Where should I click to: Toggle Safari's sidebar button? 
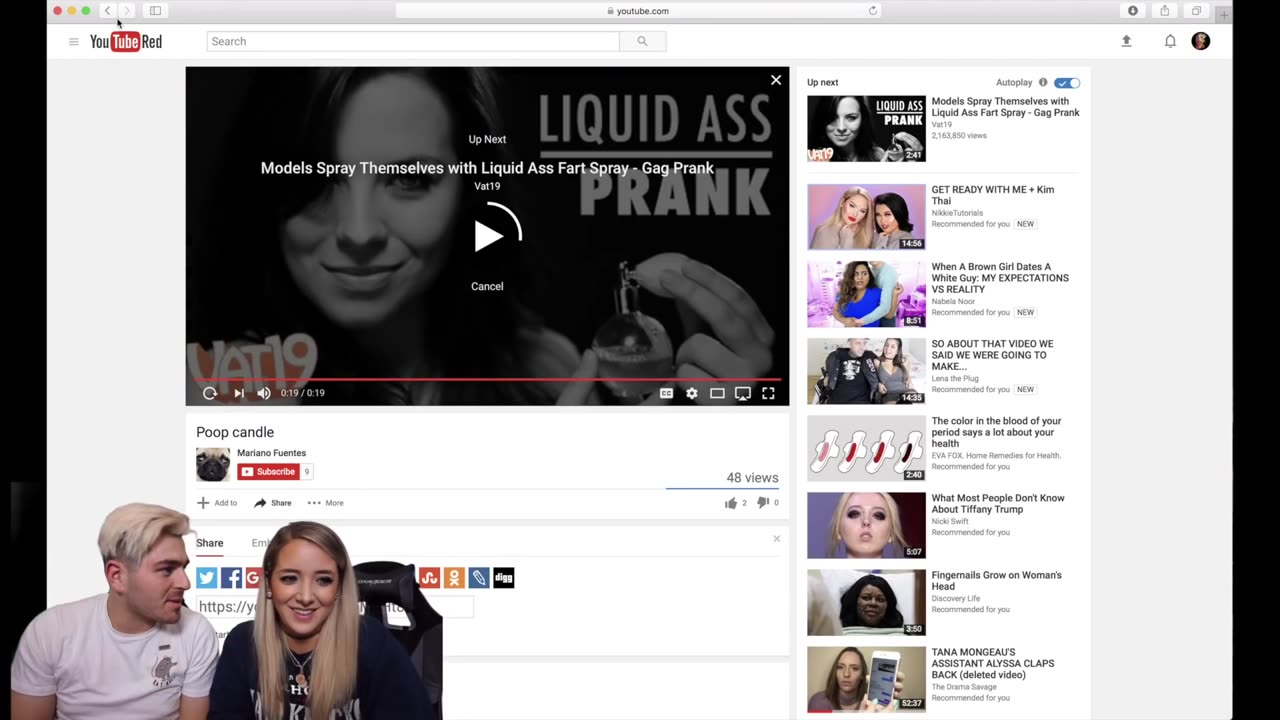(155, 11)
